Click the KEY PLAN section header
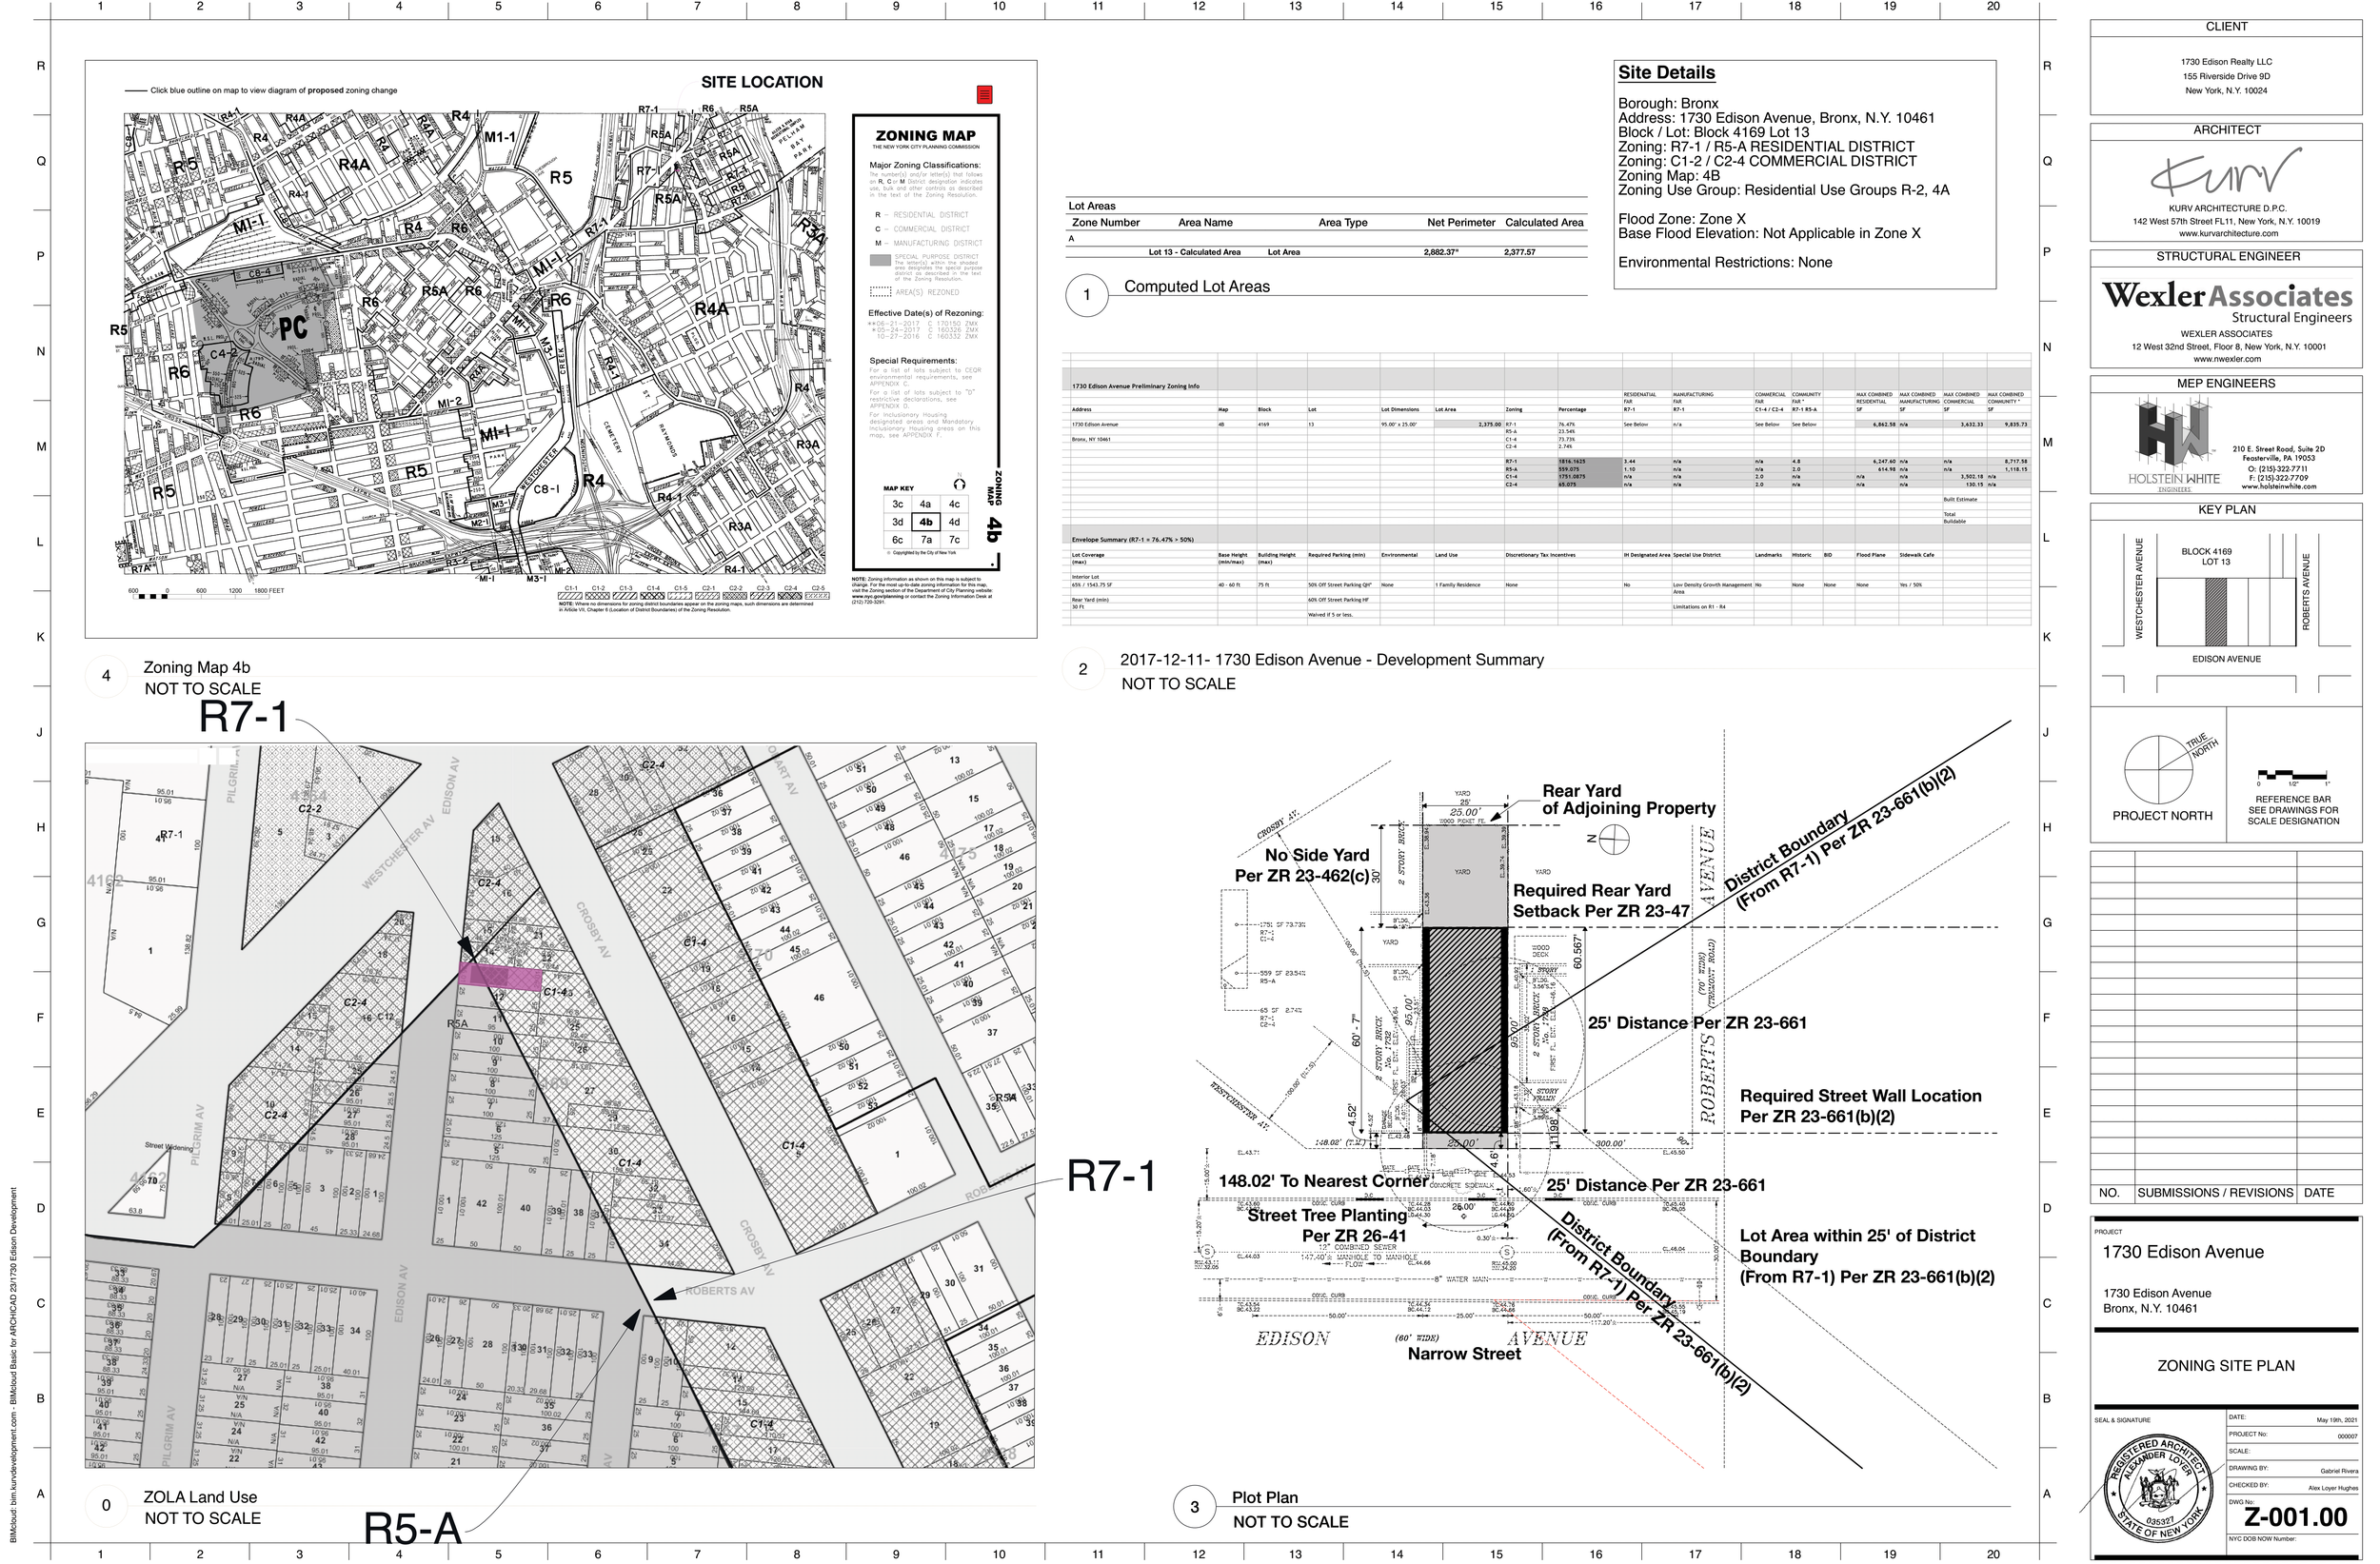This screenshot has width=2380, height=1564. pos(2226,511)
